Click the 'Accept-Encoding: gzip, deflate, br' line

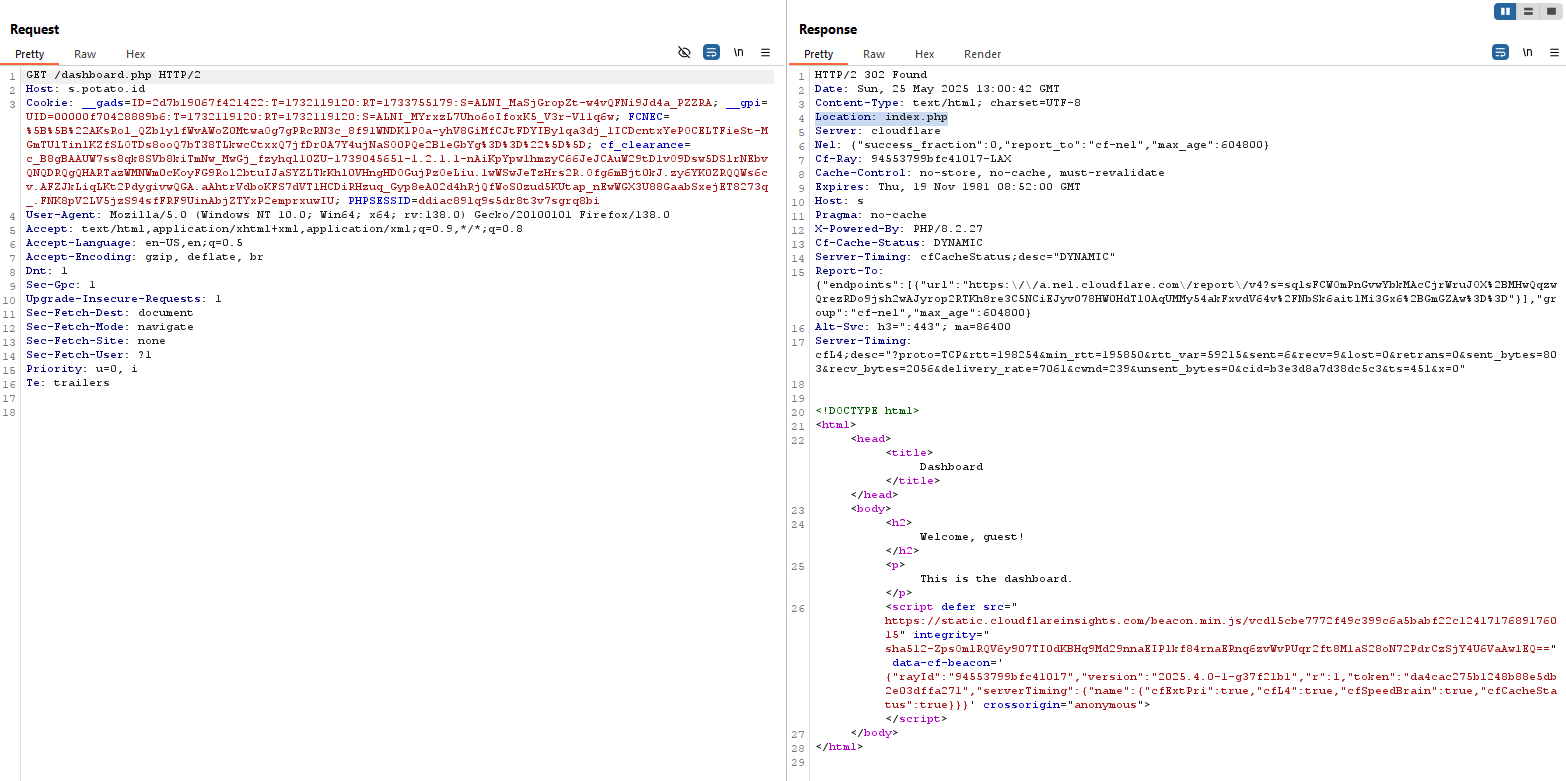145,257
